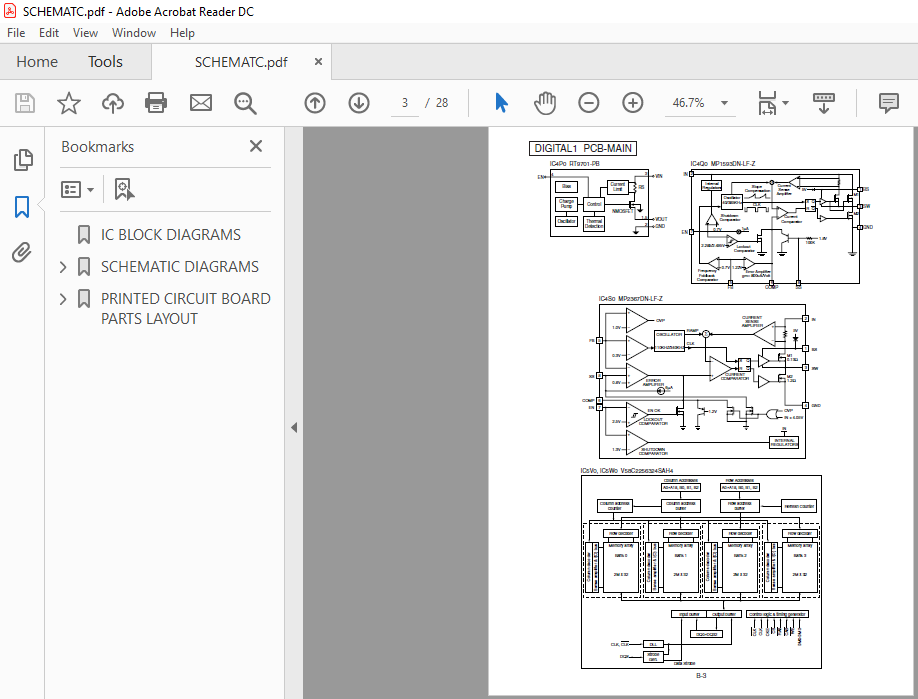Screen dimensions: 918x699
Task: Click the Bookmarks panel heading
Action: tap(98, 147)
